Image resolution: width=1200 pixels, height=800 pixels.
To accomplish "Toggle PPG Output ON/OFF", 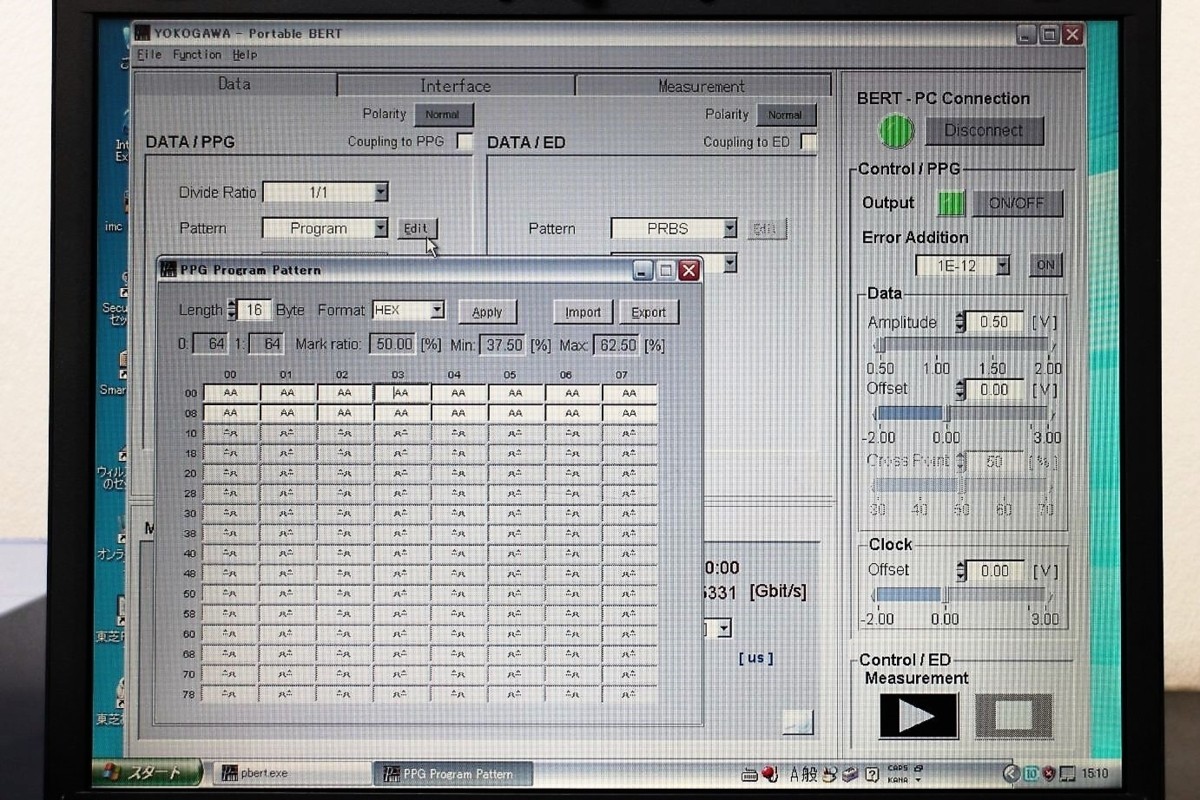I will (x=1017, y=203).
